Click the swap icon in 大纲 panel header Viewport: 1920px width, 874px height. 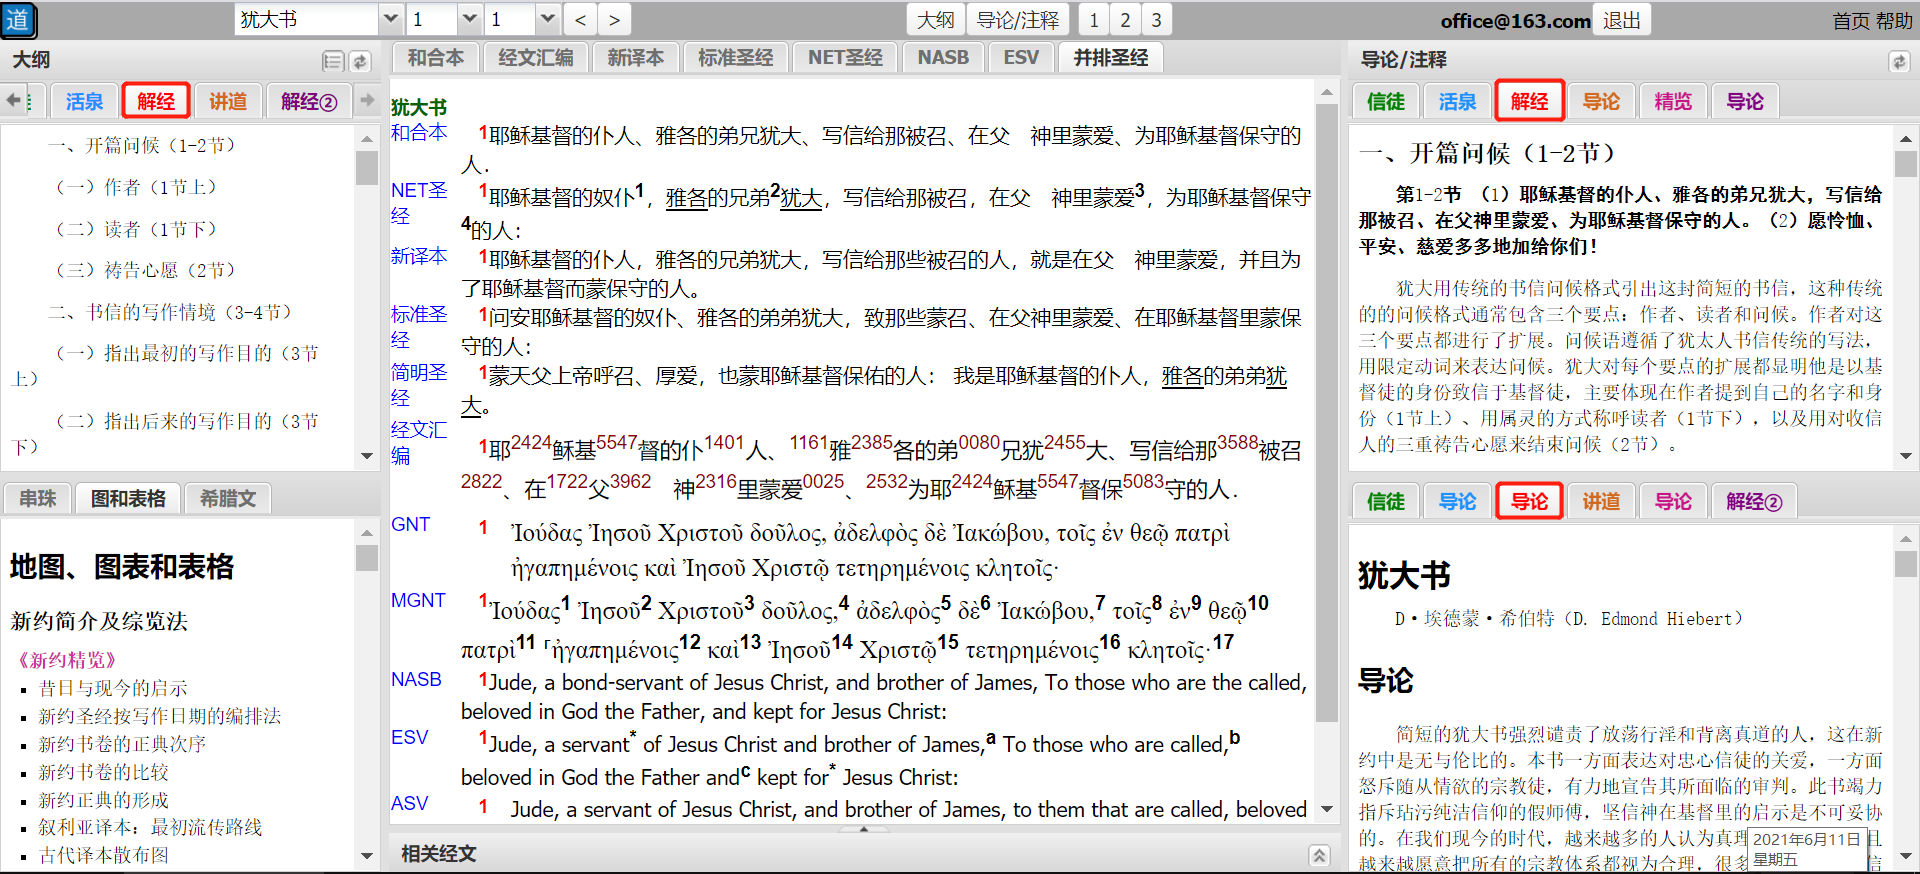(360, 62)
